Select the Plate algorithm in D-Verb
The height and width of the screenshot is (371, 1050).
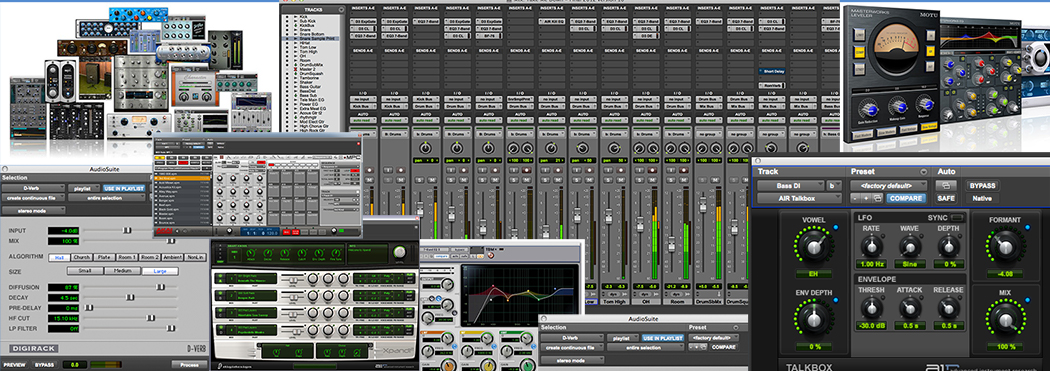104,257
